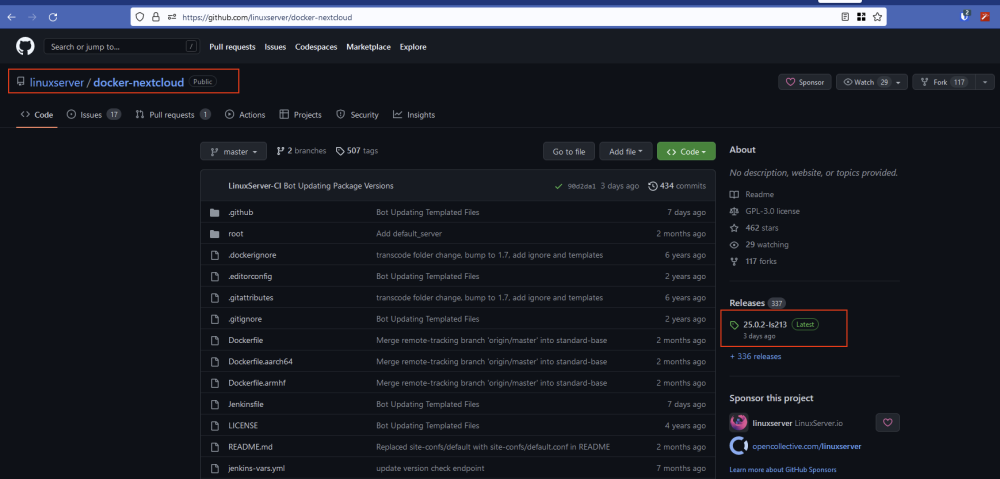Click the Go to file button

569,152
